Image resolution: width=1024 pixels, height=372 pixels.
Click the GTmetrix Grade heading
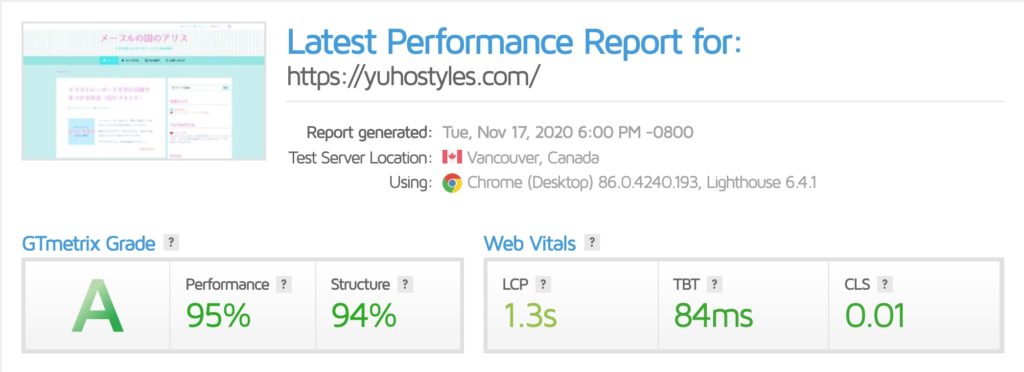(89, 243)
